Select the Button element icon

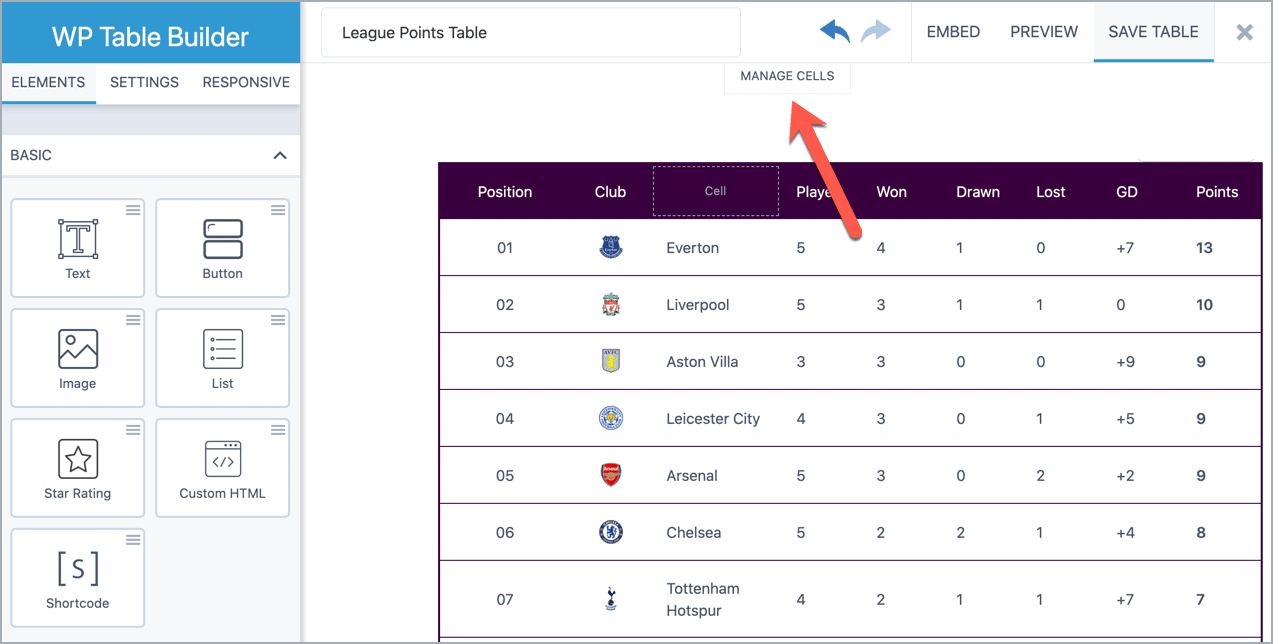(x=222, y=239)
